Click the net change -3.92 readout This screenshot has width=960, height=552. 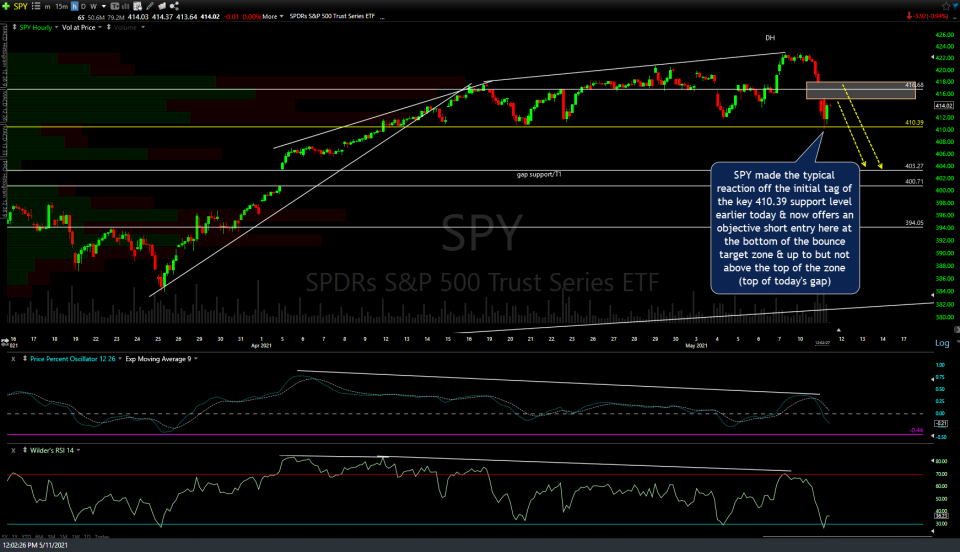point(918,17)
